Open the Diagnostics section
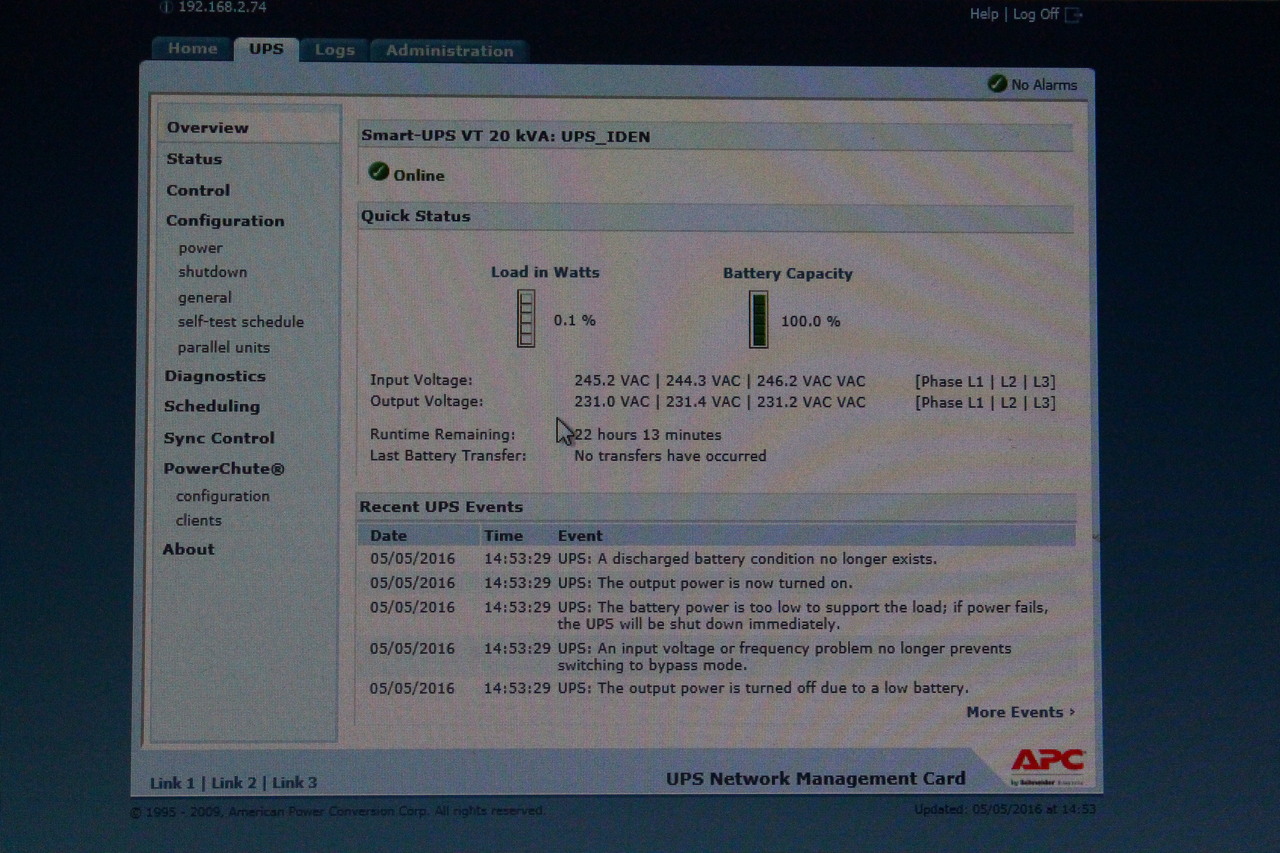The image size is (1280, 853). click(x=215, y=376)
